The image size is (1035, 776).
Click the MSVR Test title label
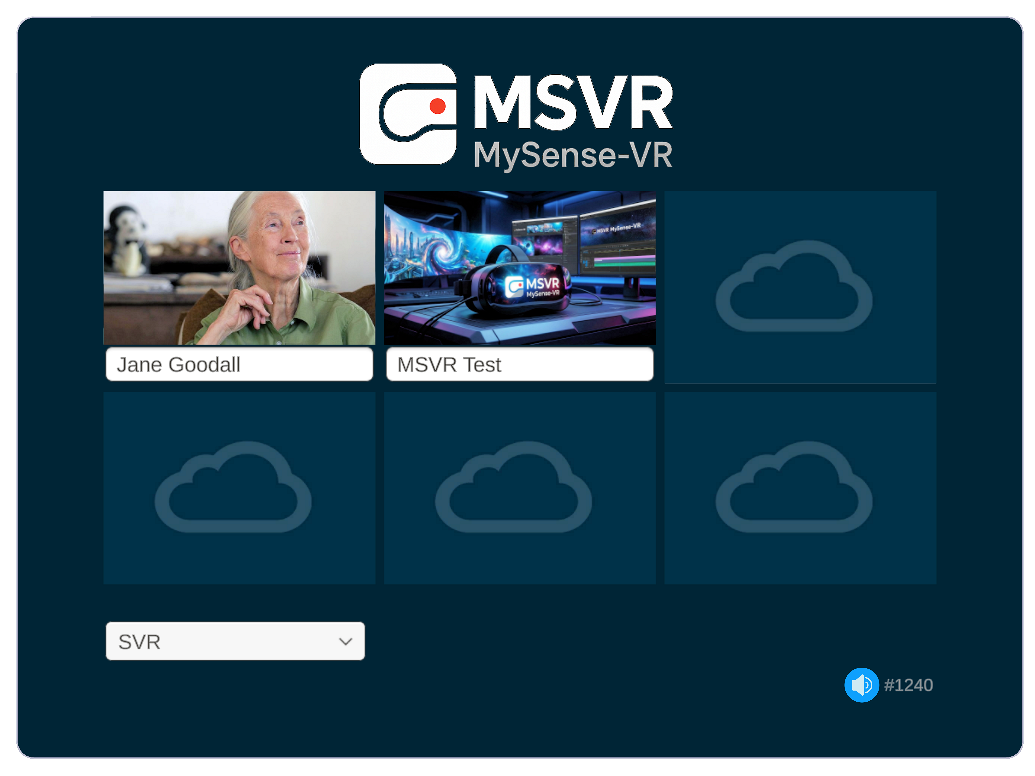coord(519,365)
